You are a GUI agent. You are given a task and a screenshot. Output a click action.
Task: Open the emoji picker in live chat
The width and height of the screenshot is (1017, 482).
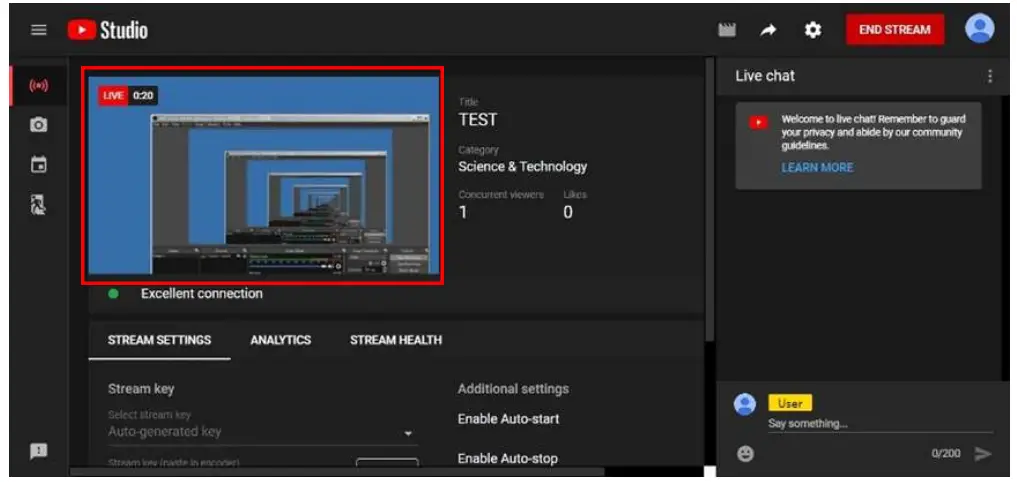(x=745, y=453)
